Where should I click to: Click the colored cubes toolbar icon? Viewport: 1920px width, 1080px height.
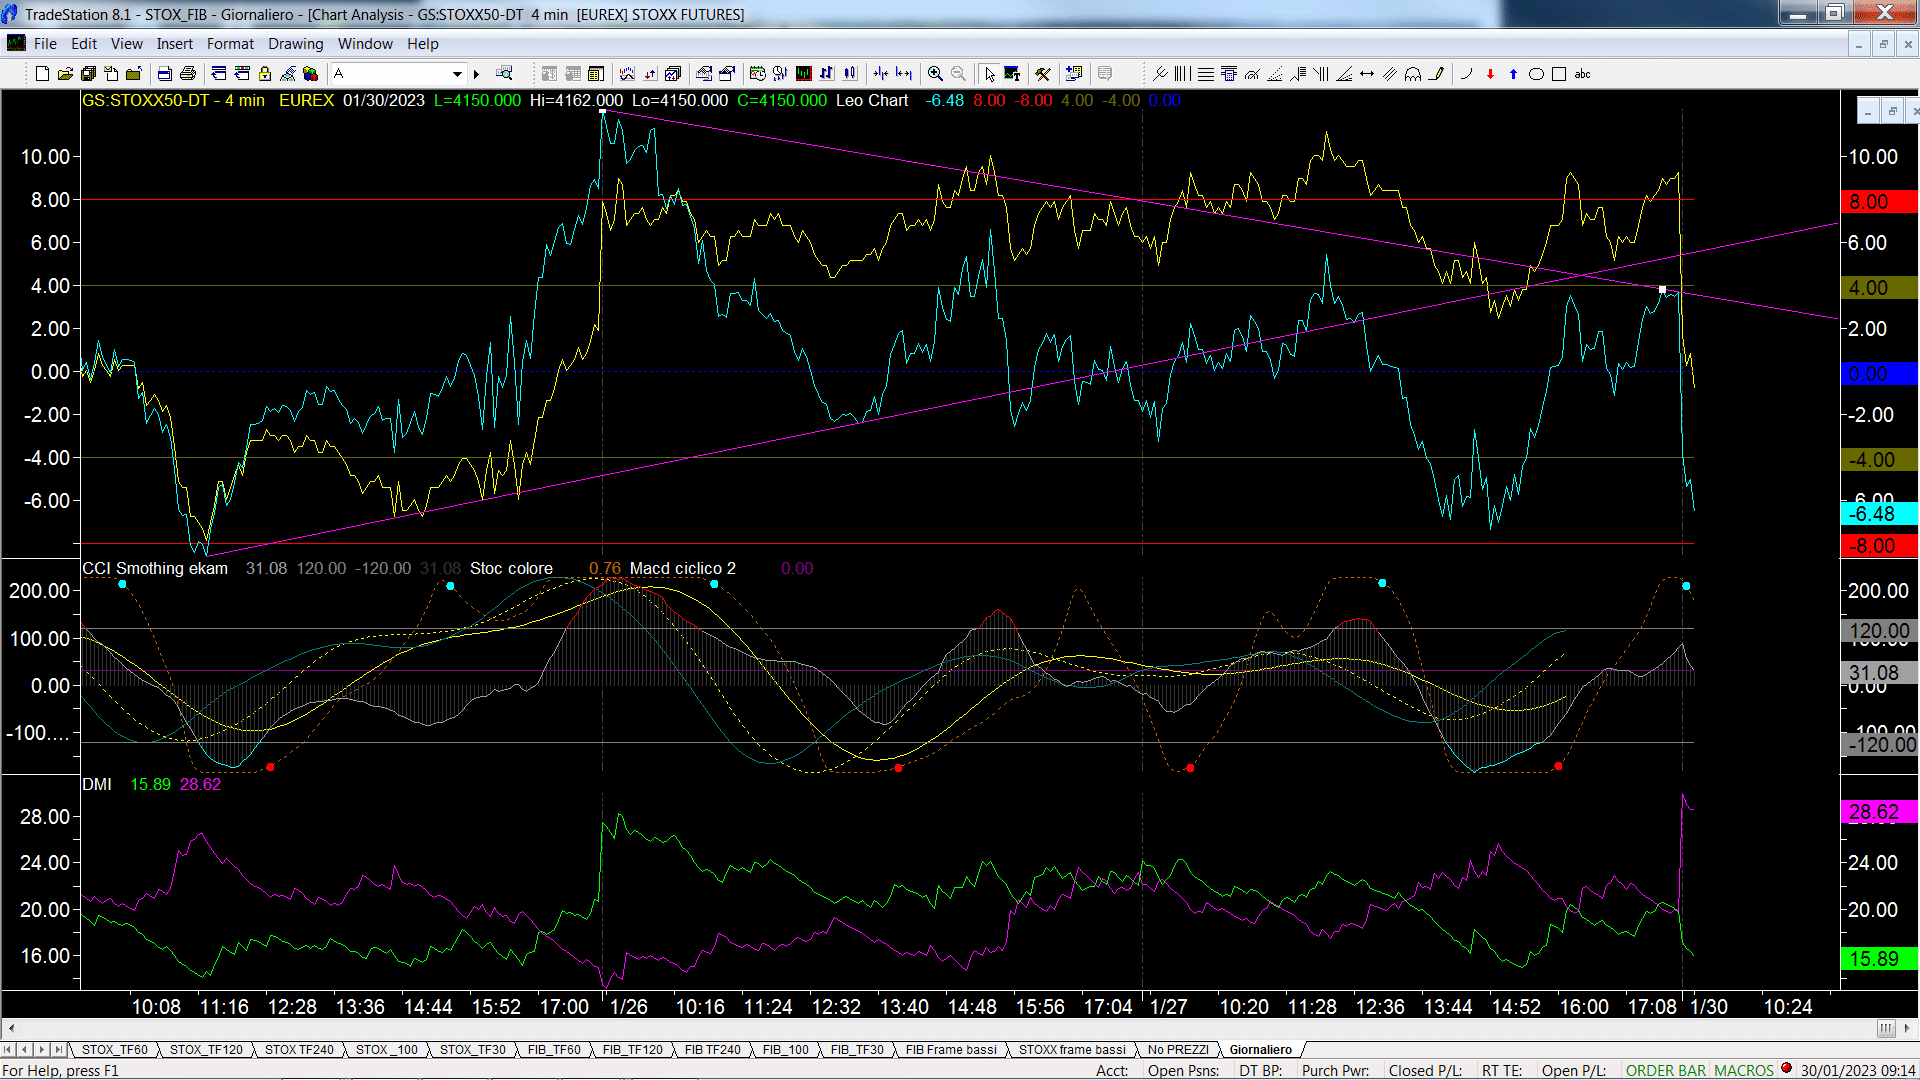click(x=311, y=74)
